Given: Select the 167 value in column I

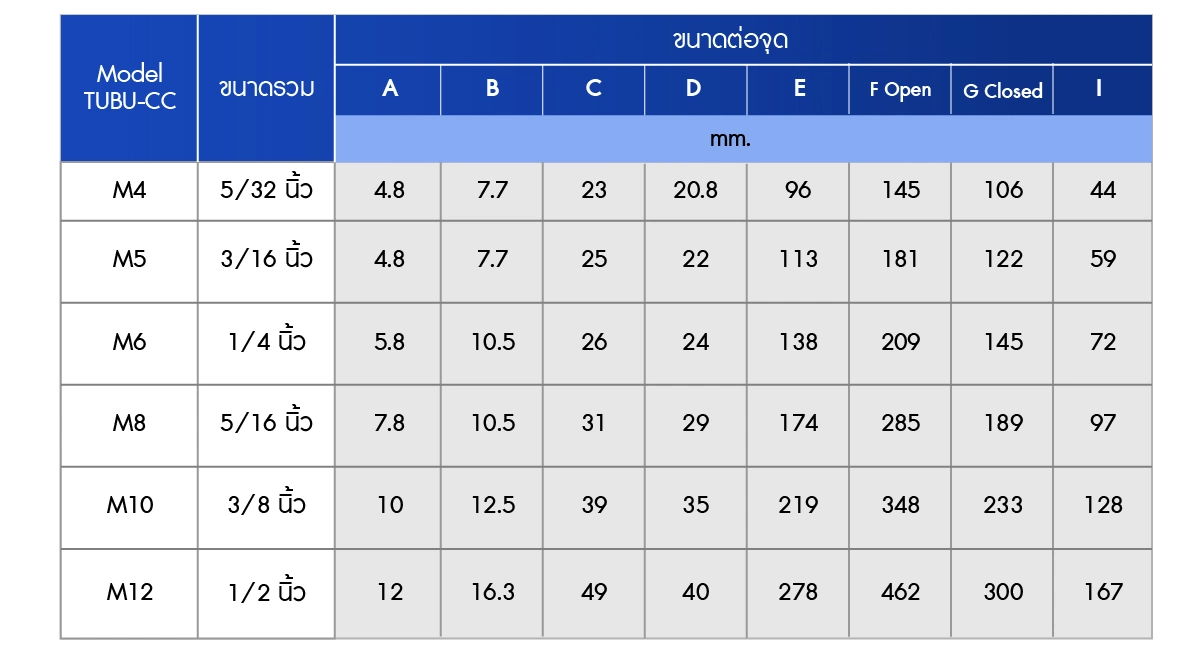Looking at the screenshot, I should tap(1103, 593).
